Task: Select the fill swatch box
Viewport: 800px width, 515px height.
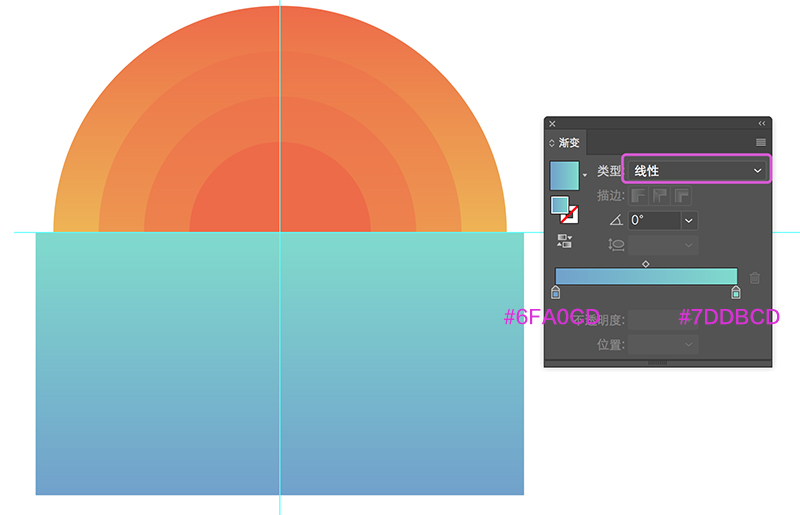Action: [560, 205]
